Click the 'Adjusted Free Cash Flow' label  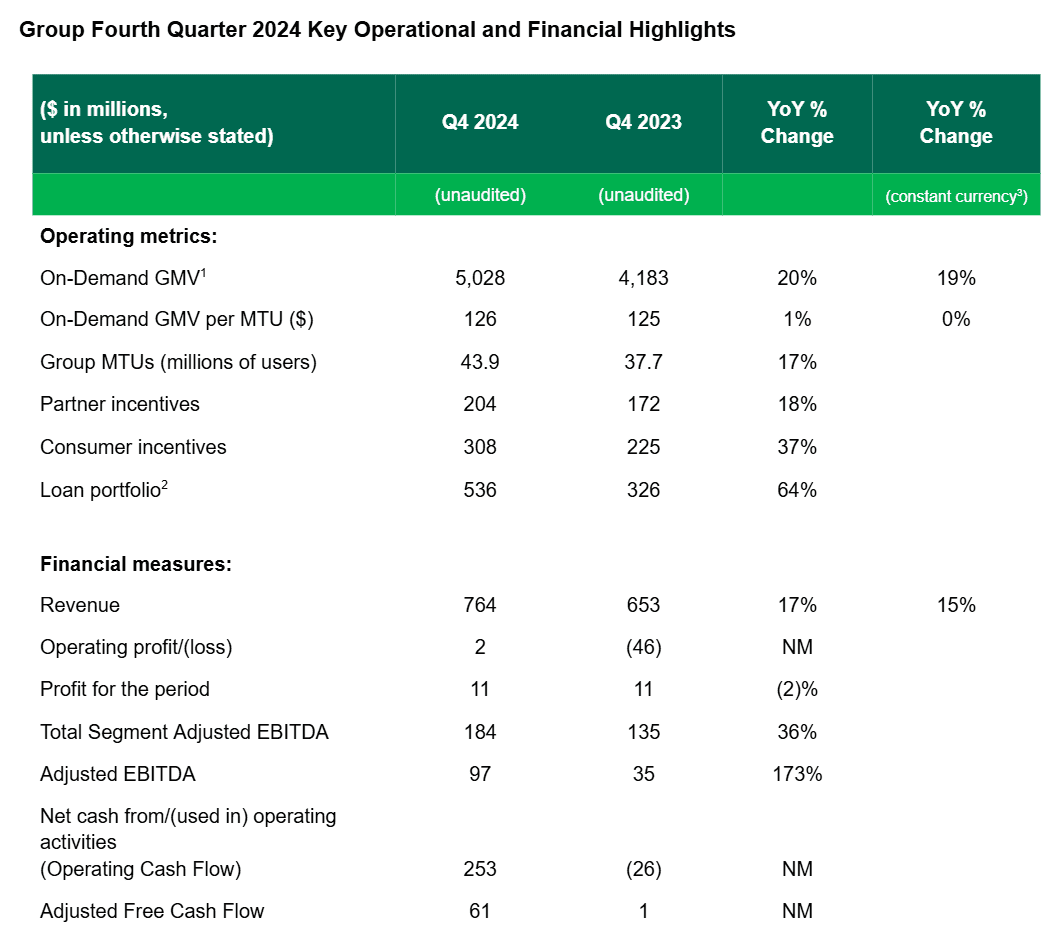(x=152, y=910)
